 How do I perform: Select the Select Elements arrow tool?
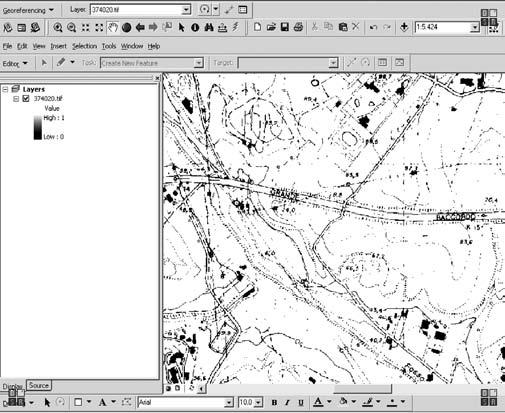click(181, 27)
